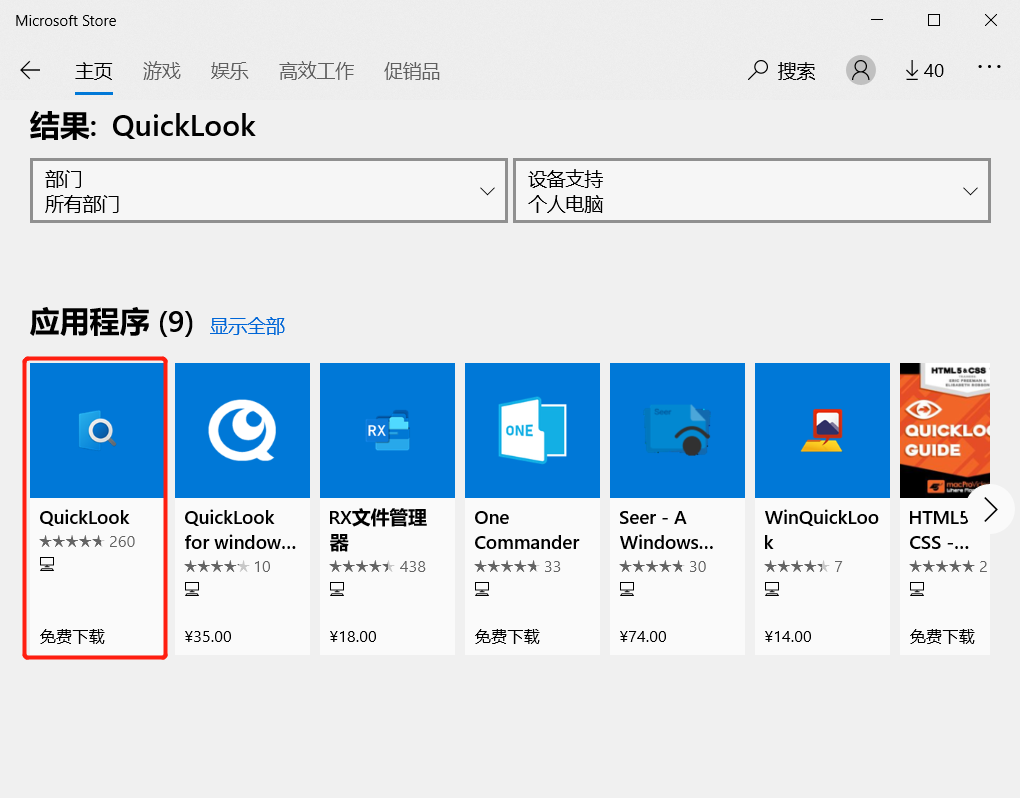Click the 搜索 label

[x=796, y=71]
